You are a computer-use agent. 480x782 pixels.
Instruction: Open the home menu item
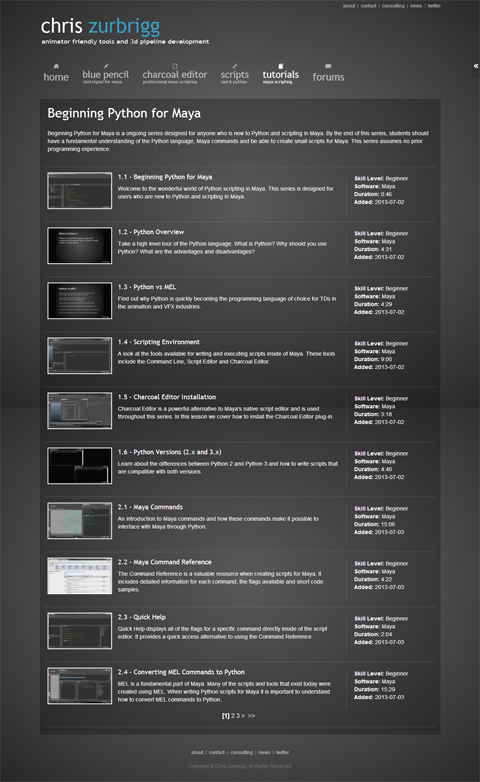(56, 77)
